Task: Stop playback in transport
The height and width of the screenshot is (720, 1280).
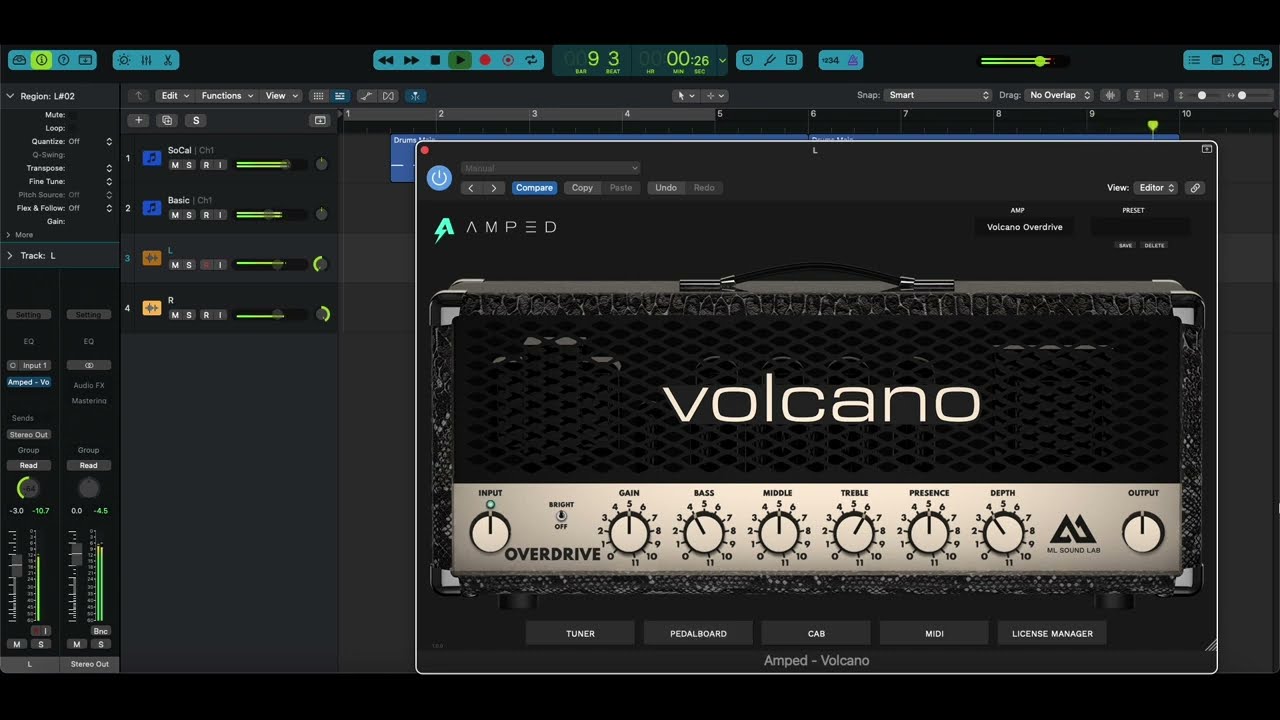Action: click(x=435, y=60)
